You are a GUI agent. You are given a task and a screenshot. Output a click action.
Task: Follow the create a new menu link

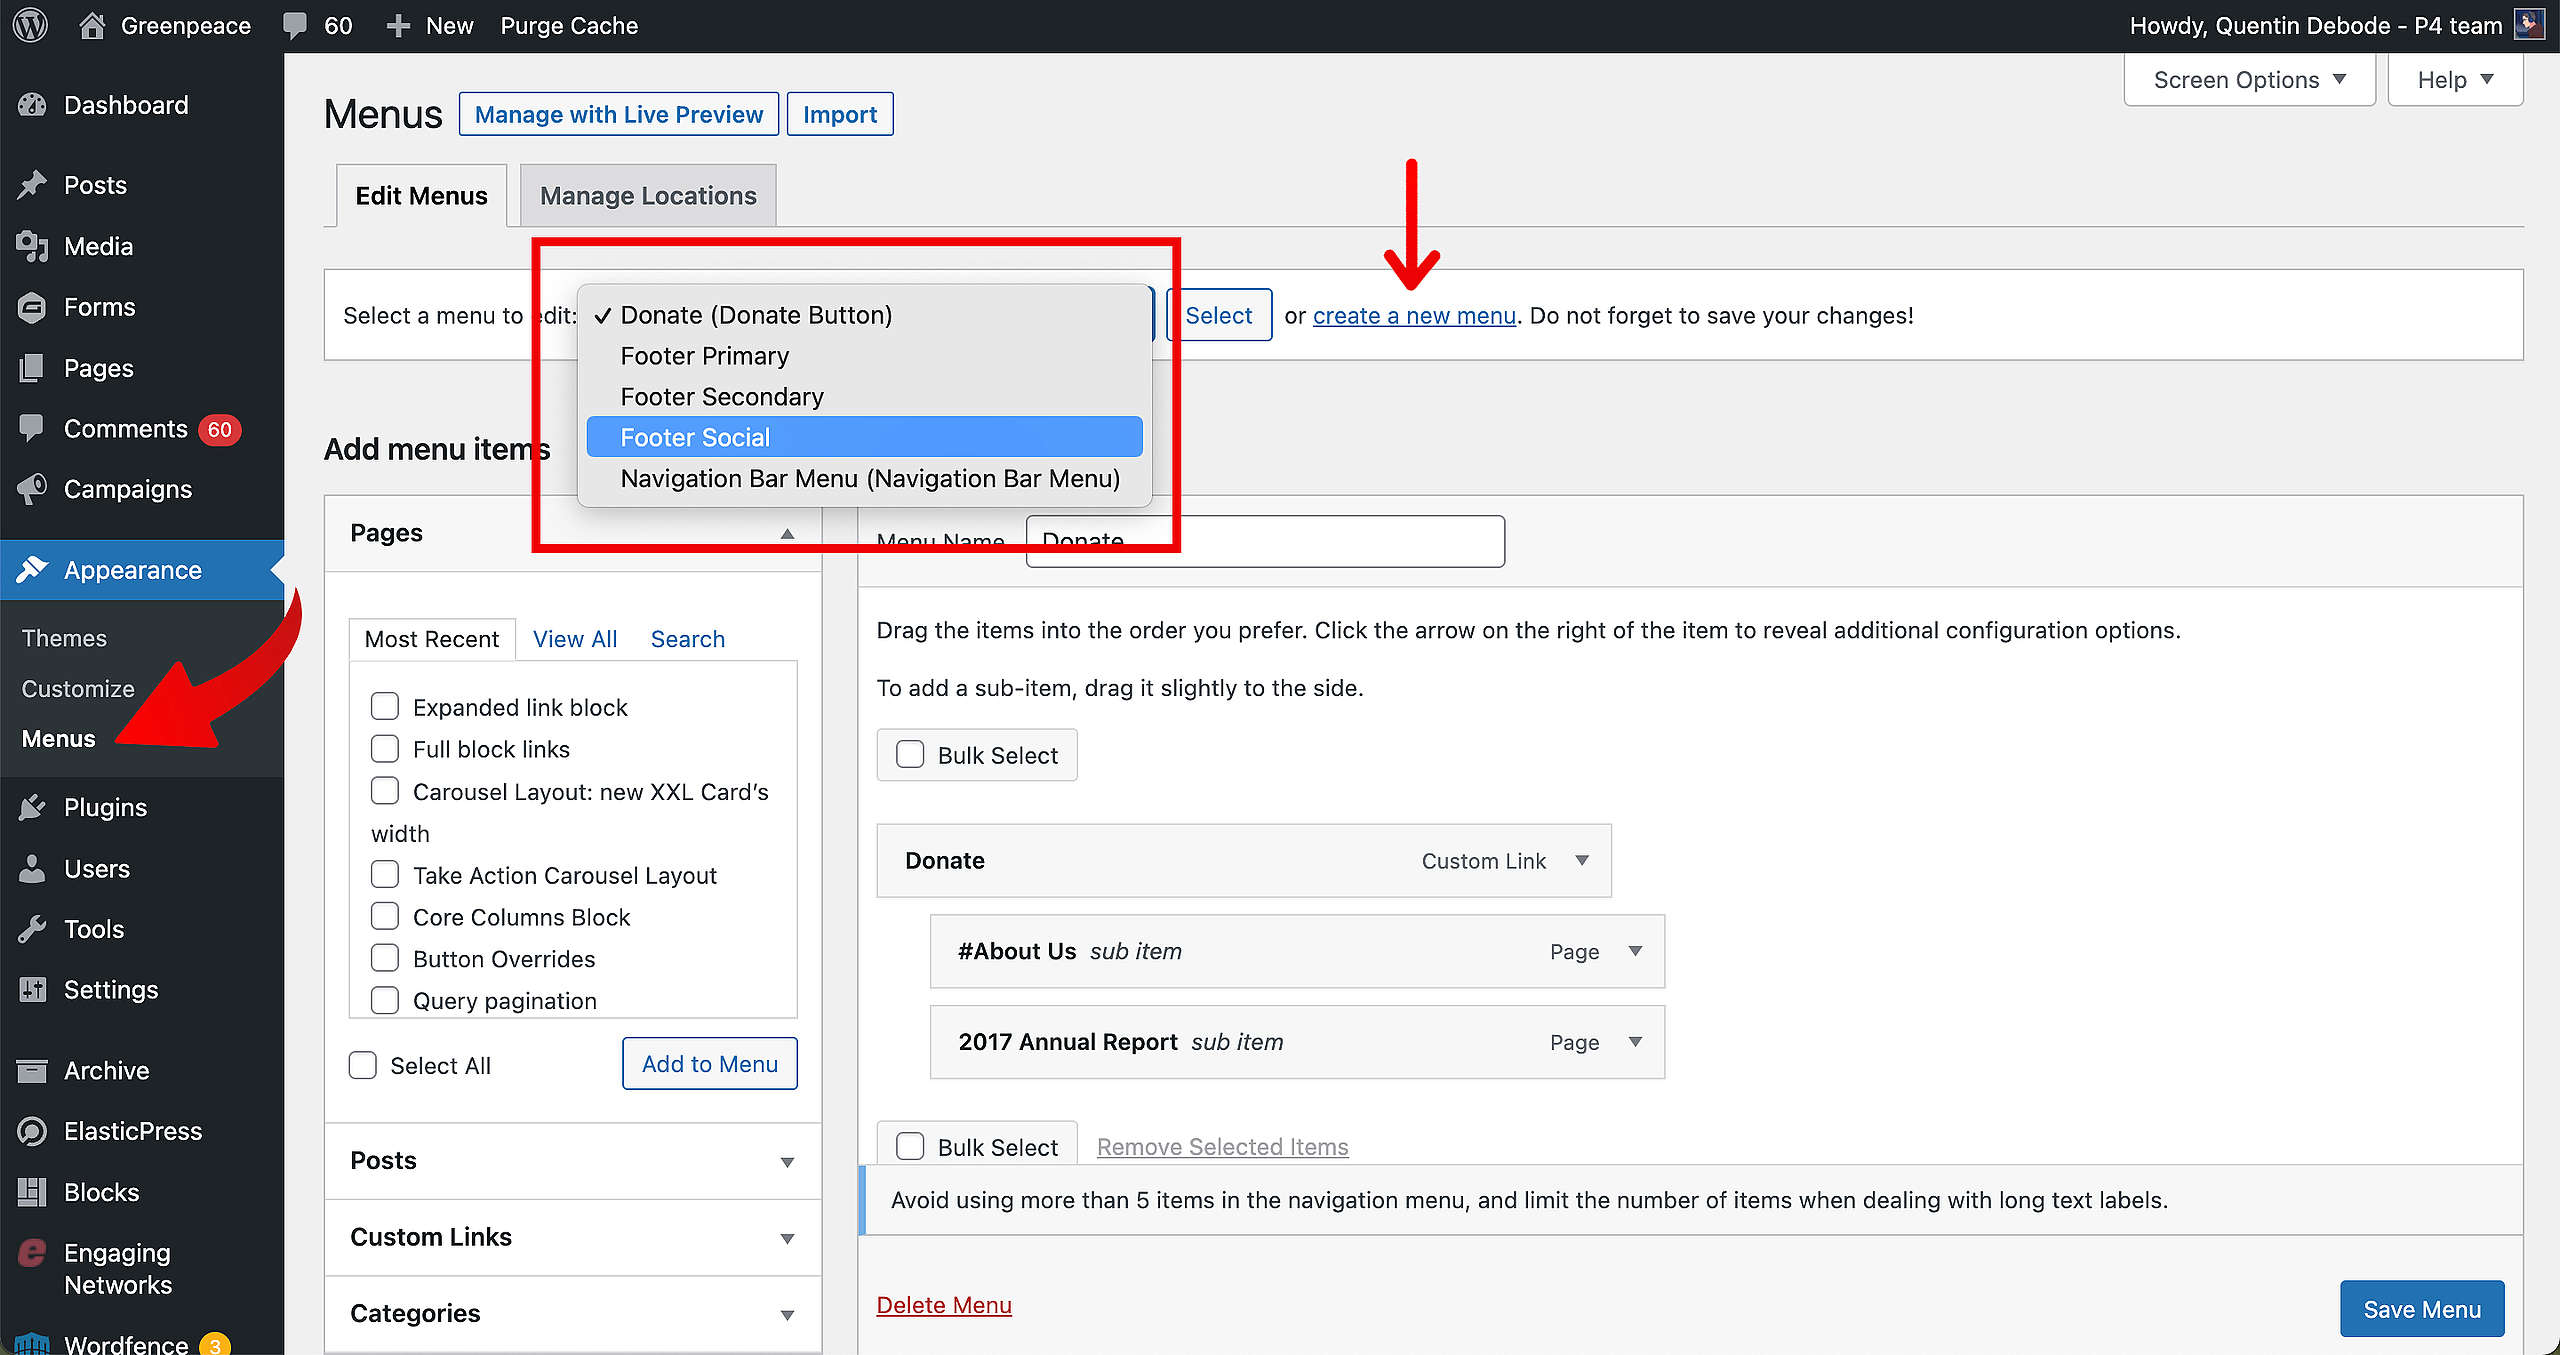pyautogui.click(x=1414, y=315)
